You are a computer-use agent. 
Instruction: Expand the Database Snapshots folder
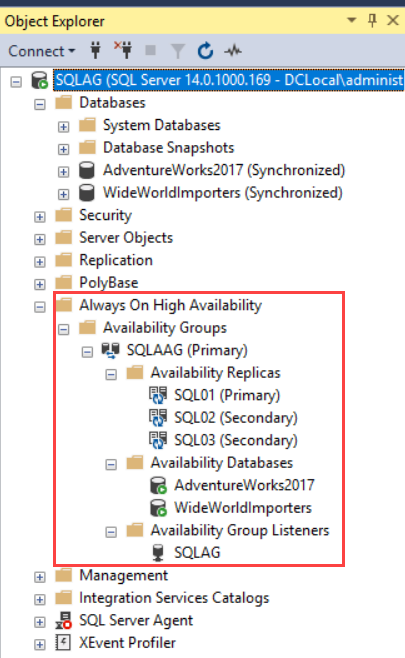[x=63, y=149]
